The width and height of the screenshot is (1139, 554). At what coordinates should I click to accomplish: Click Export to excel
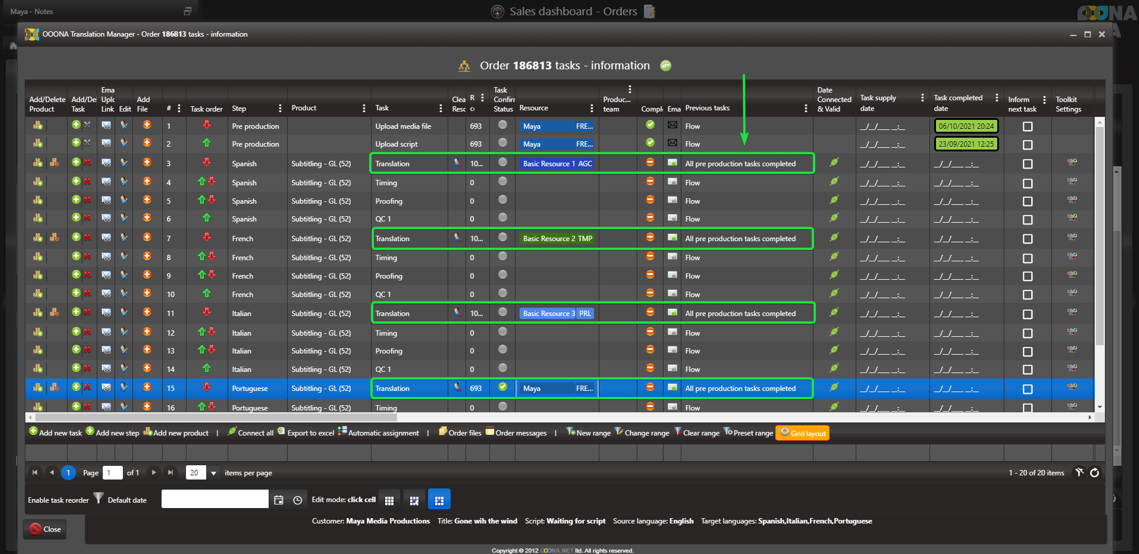tap(305, 433)
